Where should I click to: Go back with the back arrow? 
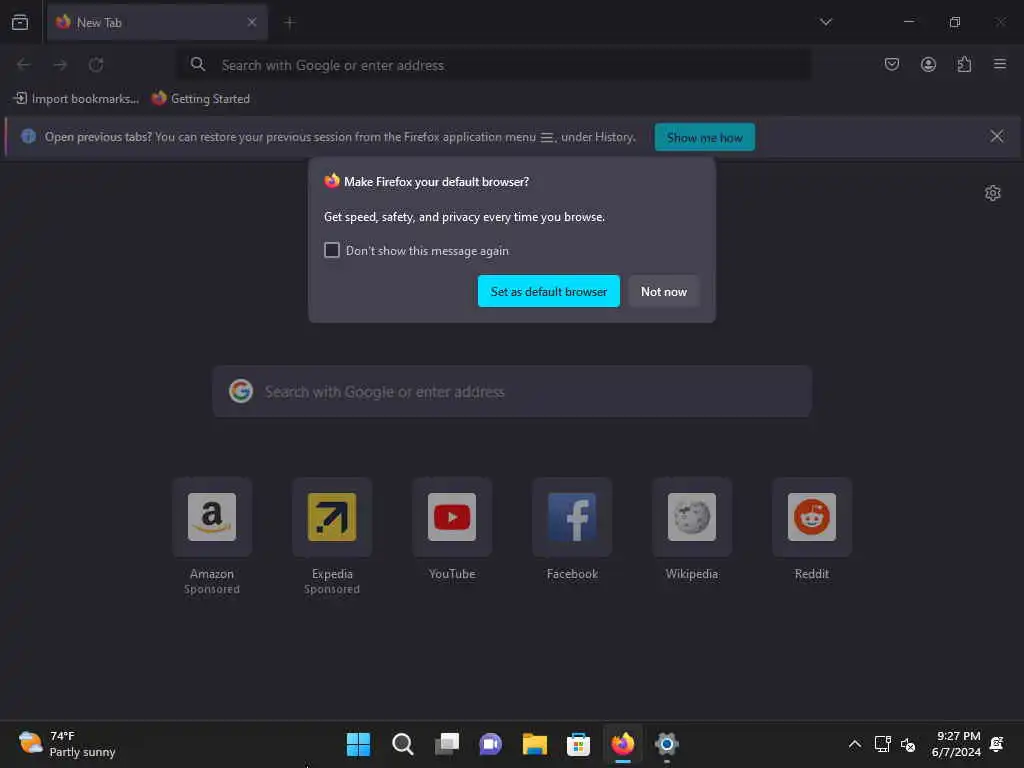(x=24, y=65)
